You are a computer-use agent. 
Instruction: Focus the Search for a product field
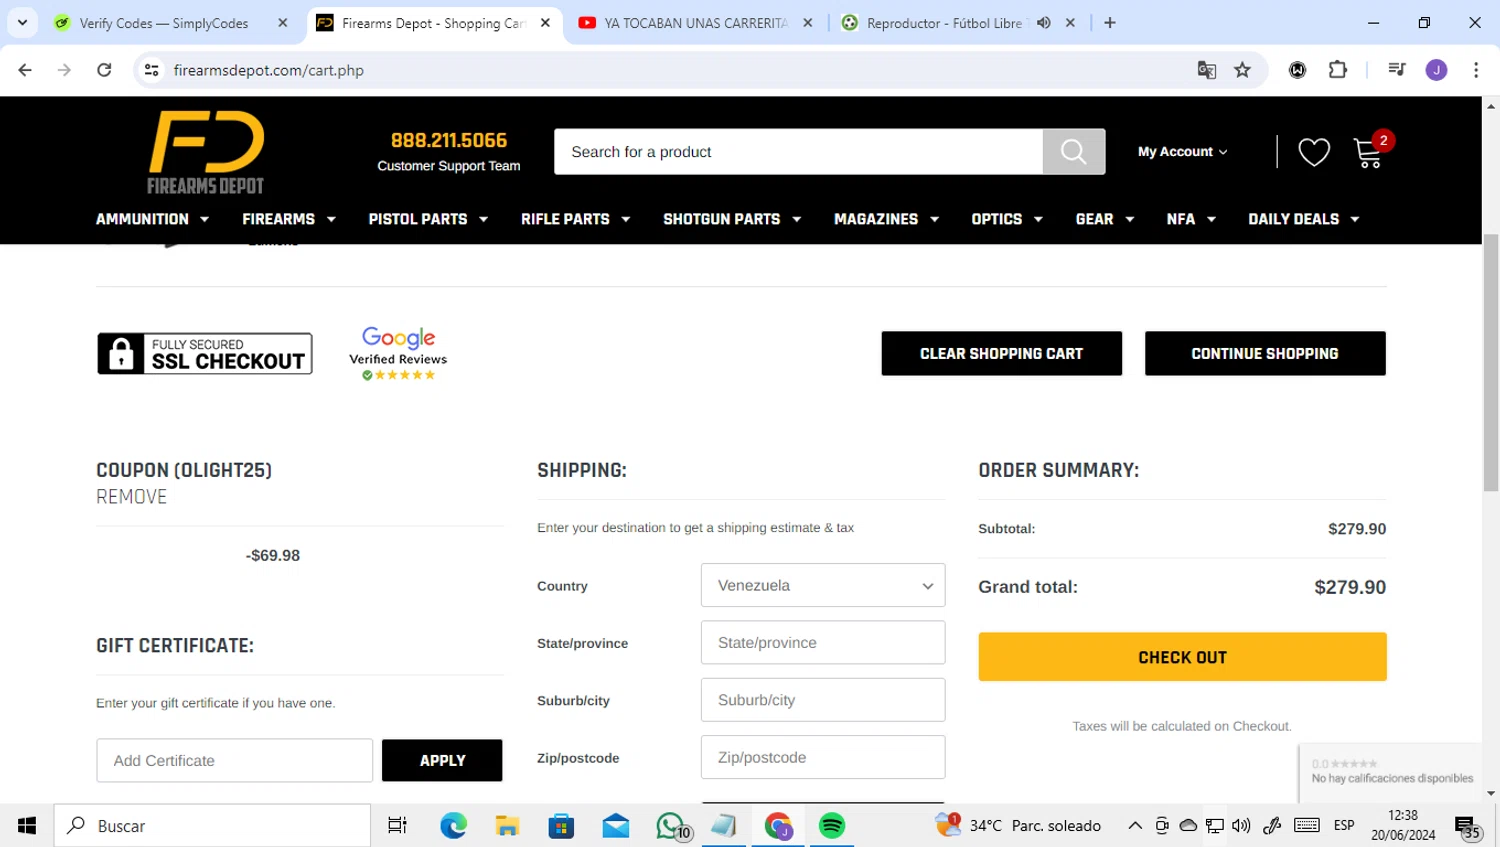pos(798,151)
